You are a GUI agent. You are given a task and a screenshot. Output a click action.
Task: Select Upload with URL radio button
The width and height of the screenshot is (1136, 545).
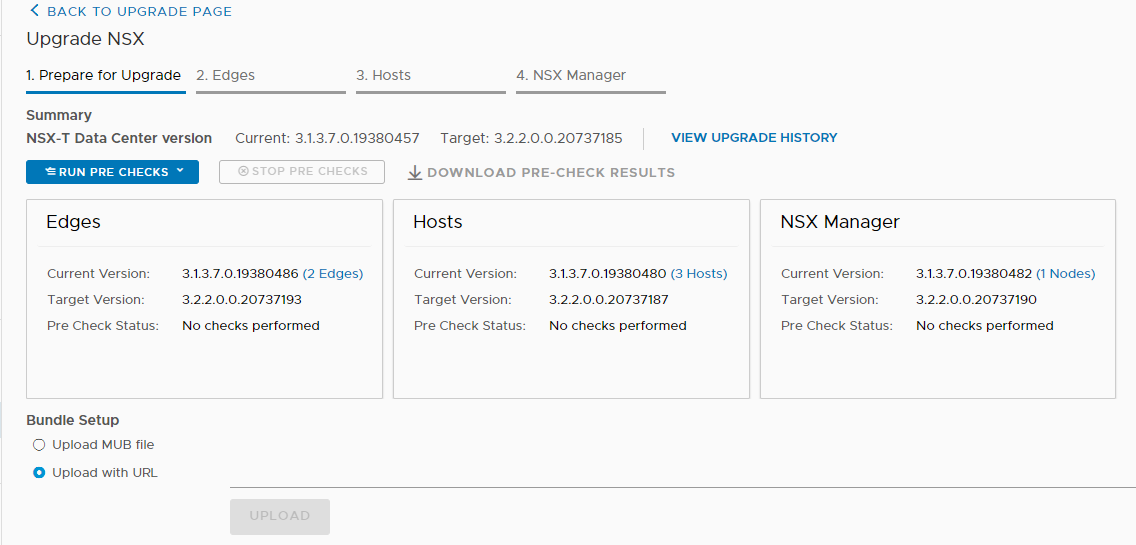point(39,473)
